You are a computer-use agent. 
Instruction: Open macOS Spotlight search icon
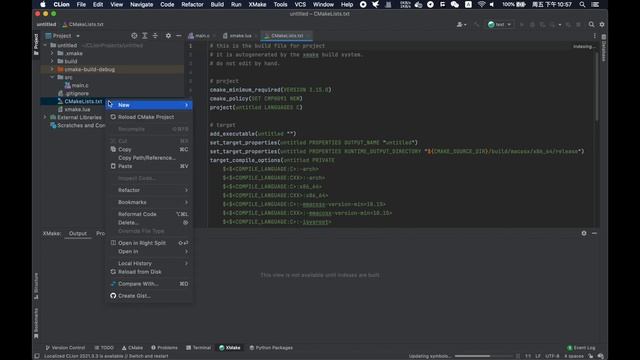pos(582,4)
